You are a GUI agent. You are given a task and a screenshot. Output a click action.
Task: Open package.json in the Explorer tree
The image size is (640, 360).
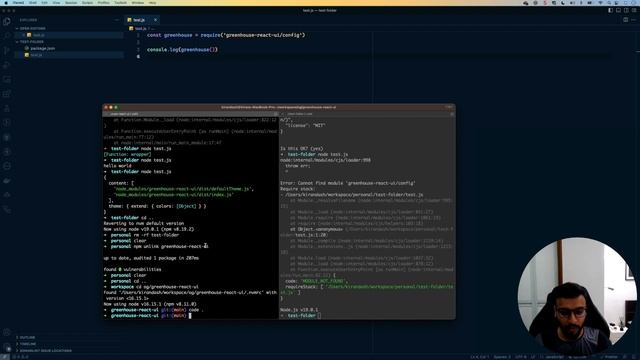(42, 48)
